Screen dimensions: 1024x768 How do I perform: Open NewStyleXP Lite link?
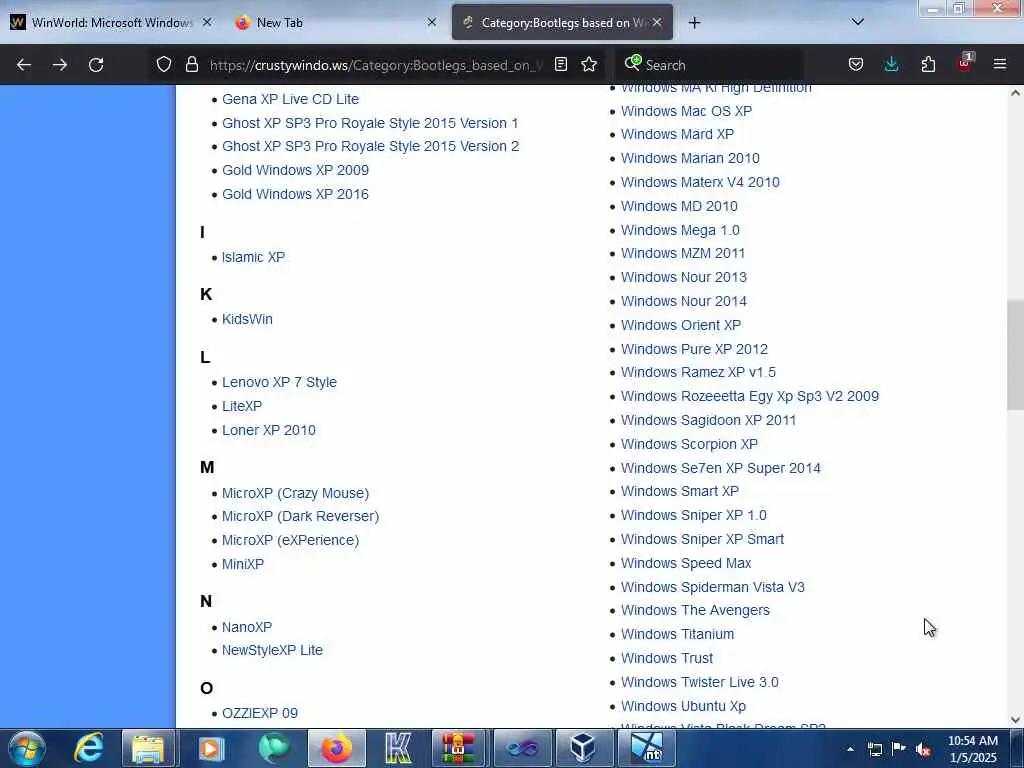(x=272, y=650)
